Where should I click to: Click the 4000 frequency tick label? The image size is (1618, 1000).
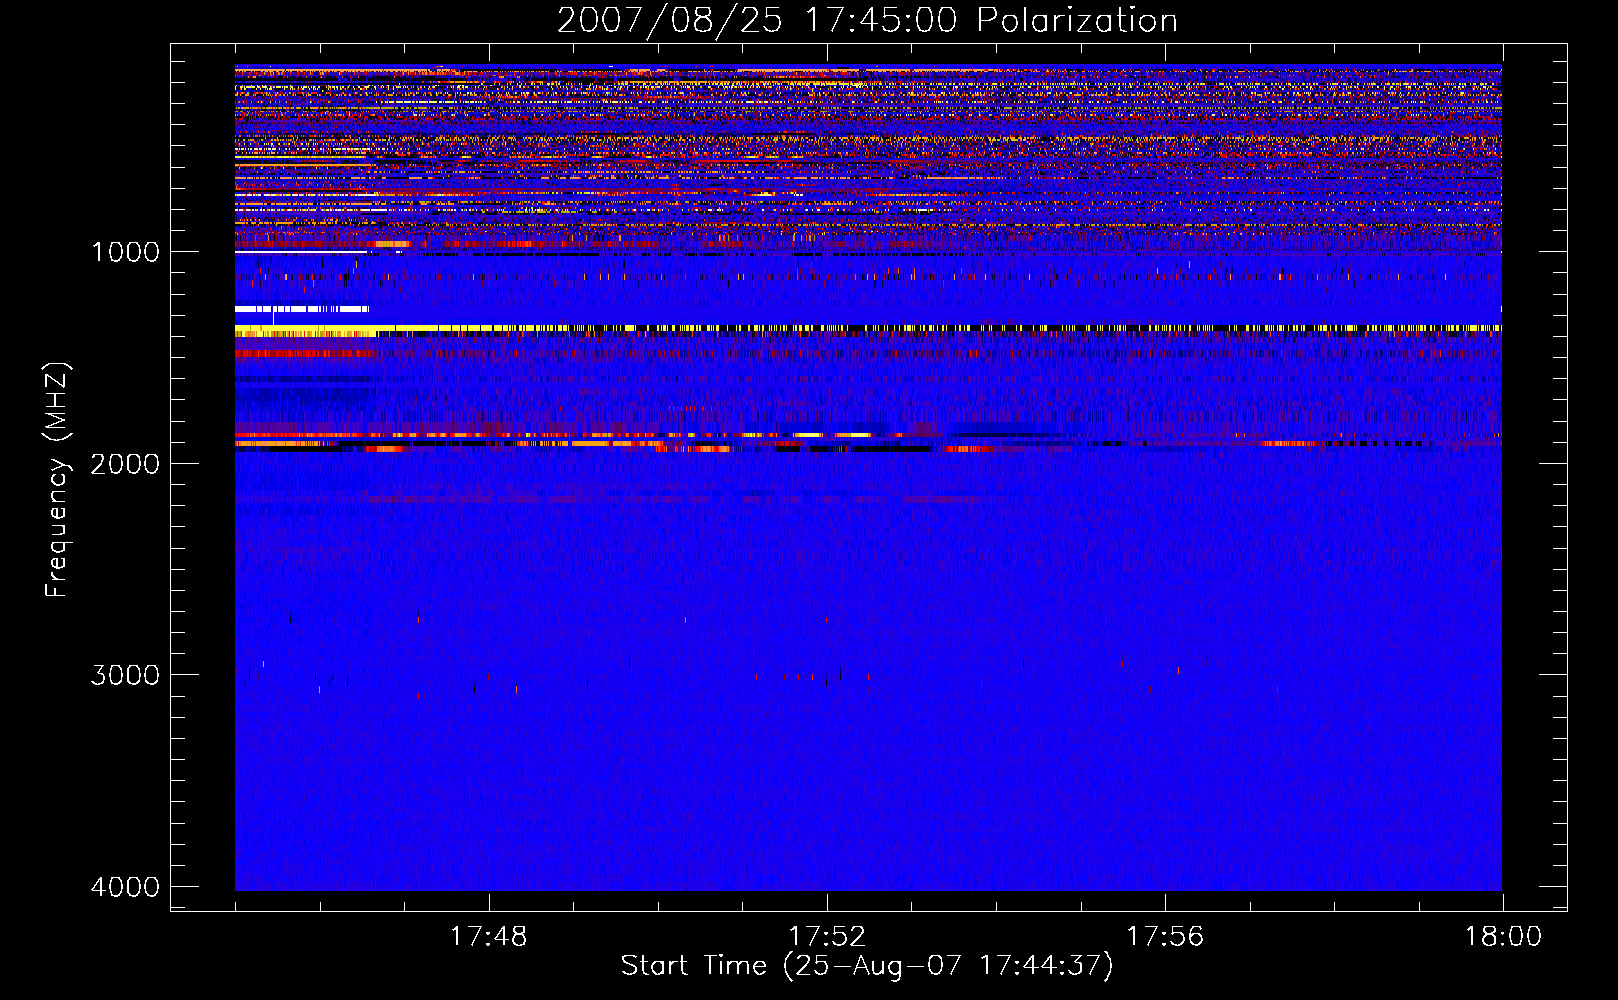125,886
